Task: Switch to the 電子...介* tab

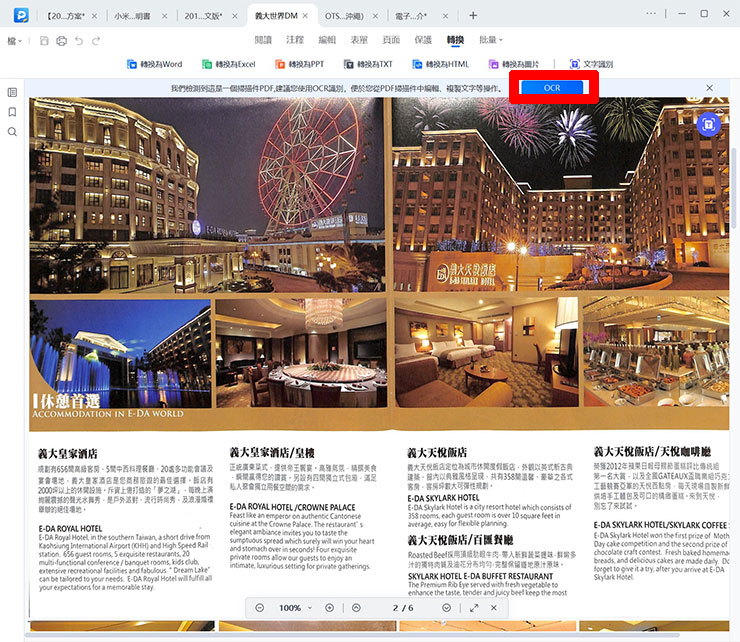Action: tap(411, 16)
